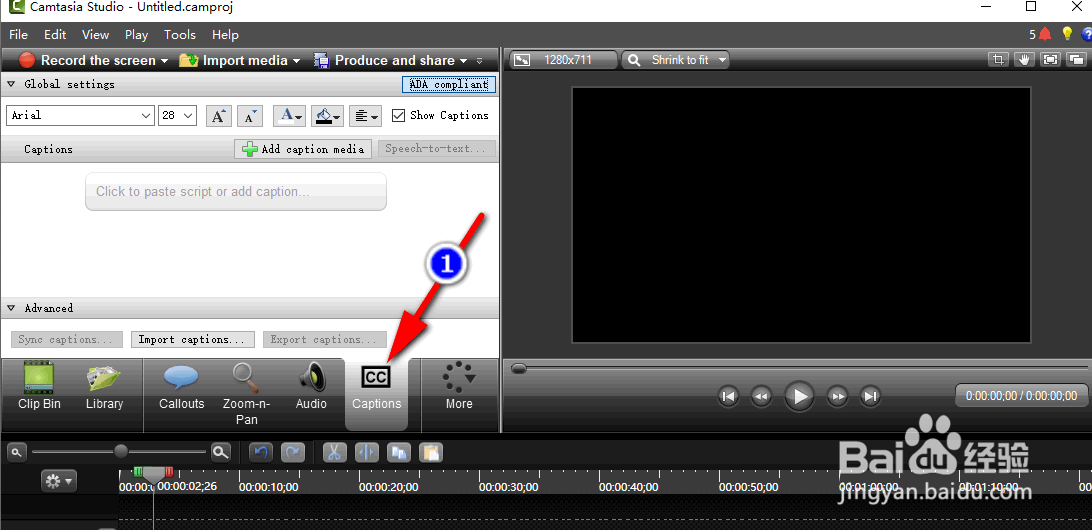Click the paste script caption field
1092x530 pixels.
click(235, 192)
